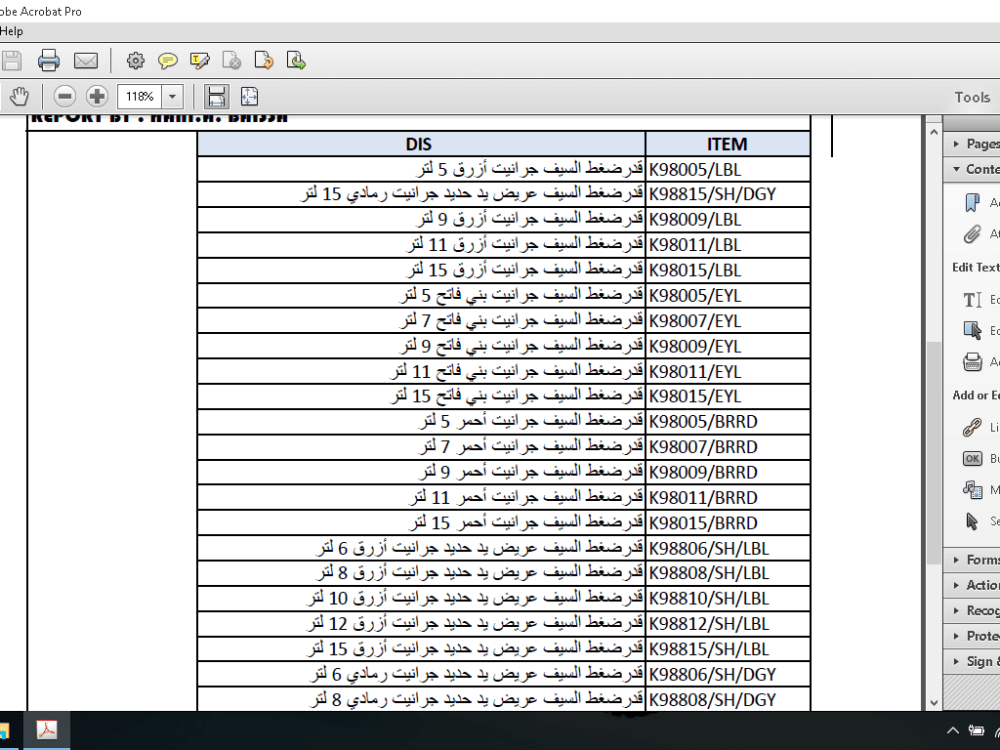Click cell K98005/EYL
This screenshot has height=750, width=1000.
tap(728, 295)
